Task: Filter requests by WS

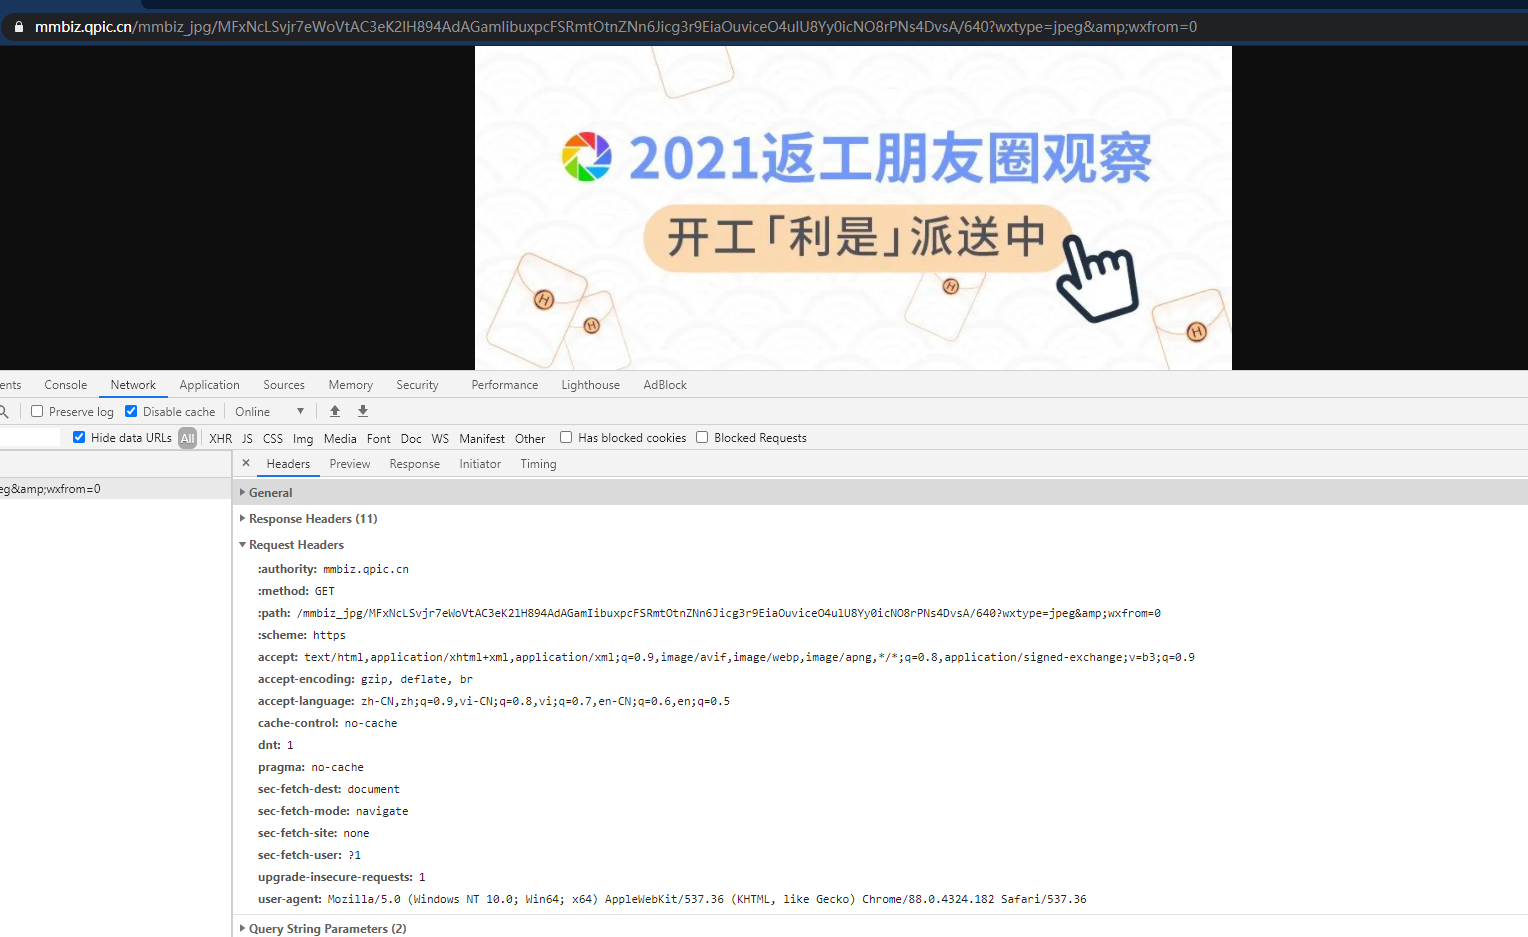Action: click(x=440, y=438)
